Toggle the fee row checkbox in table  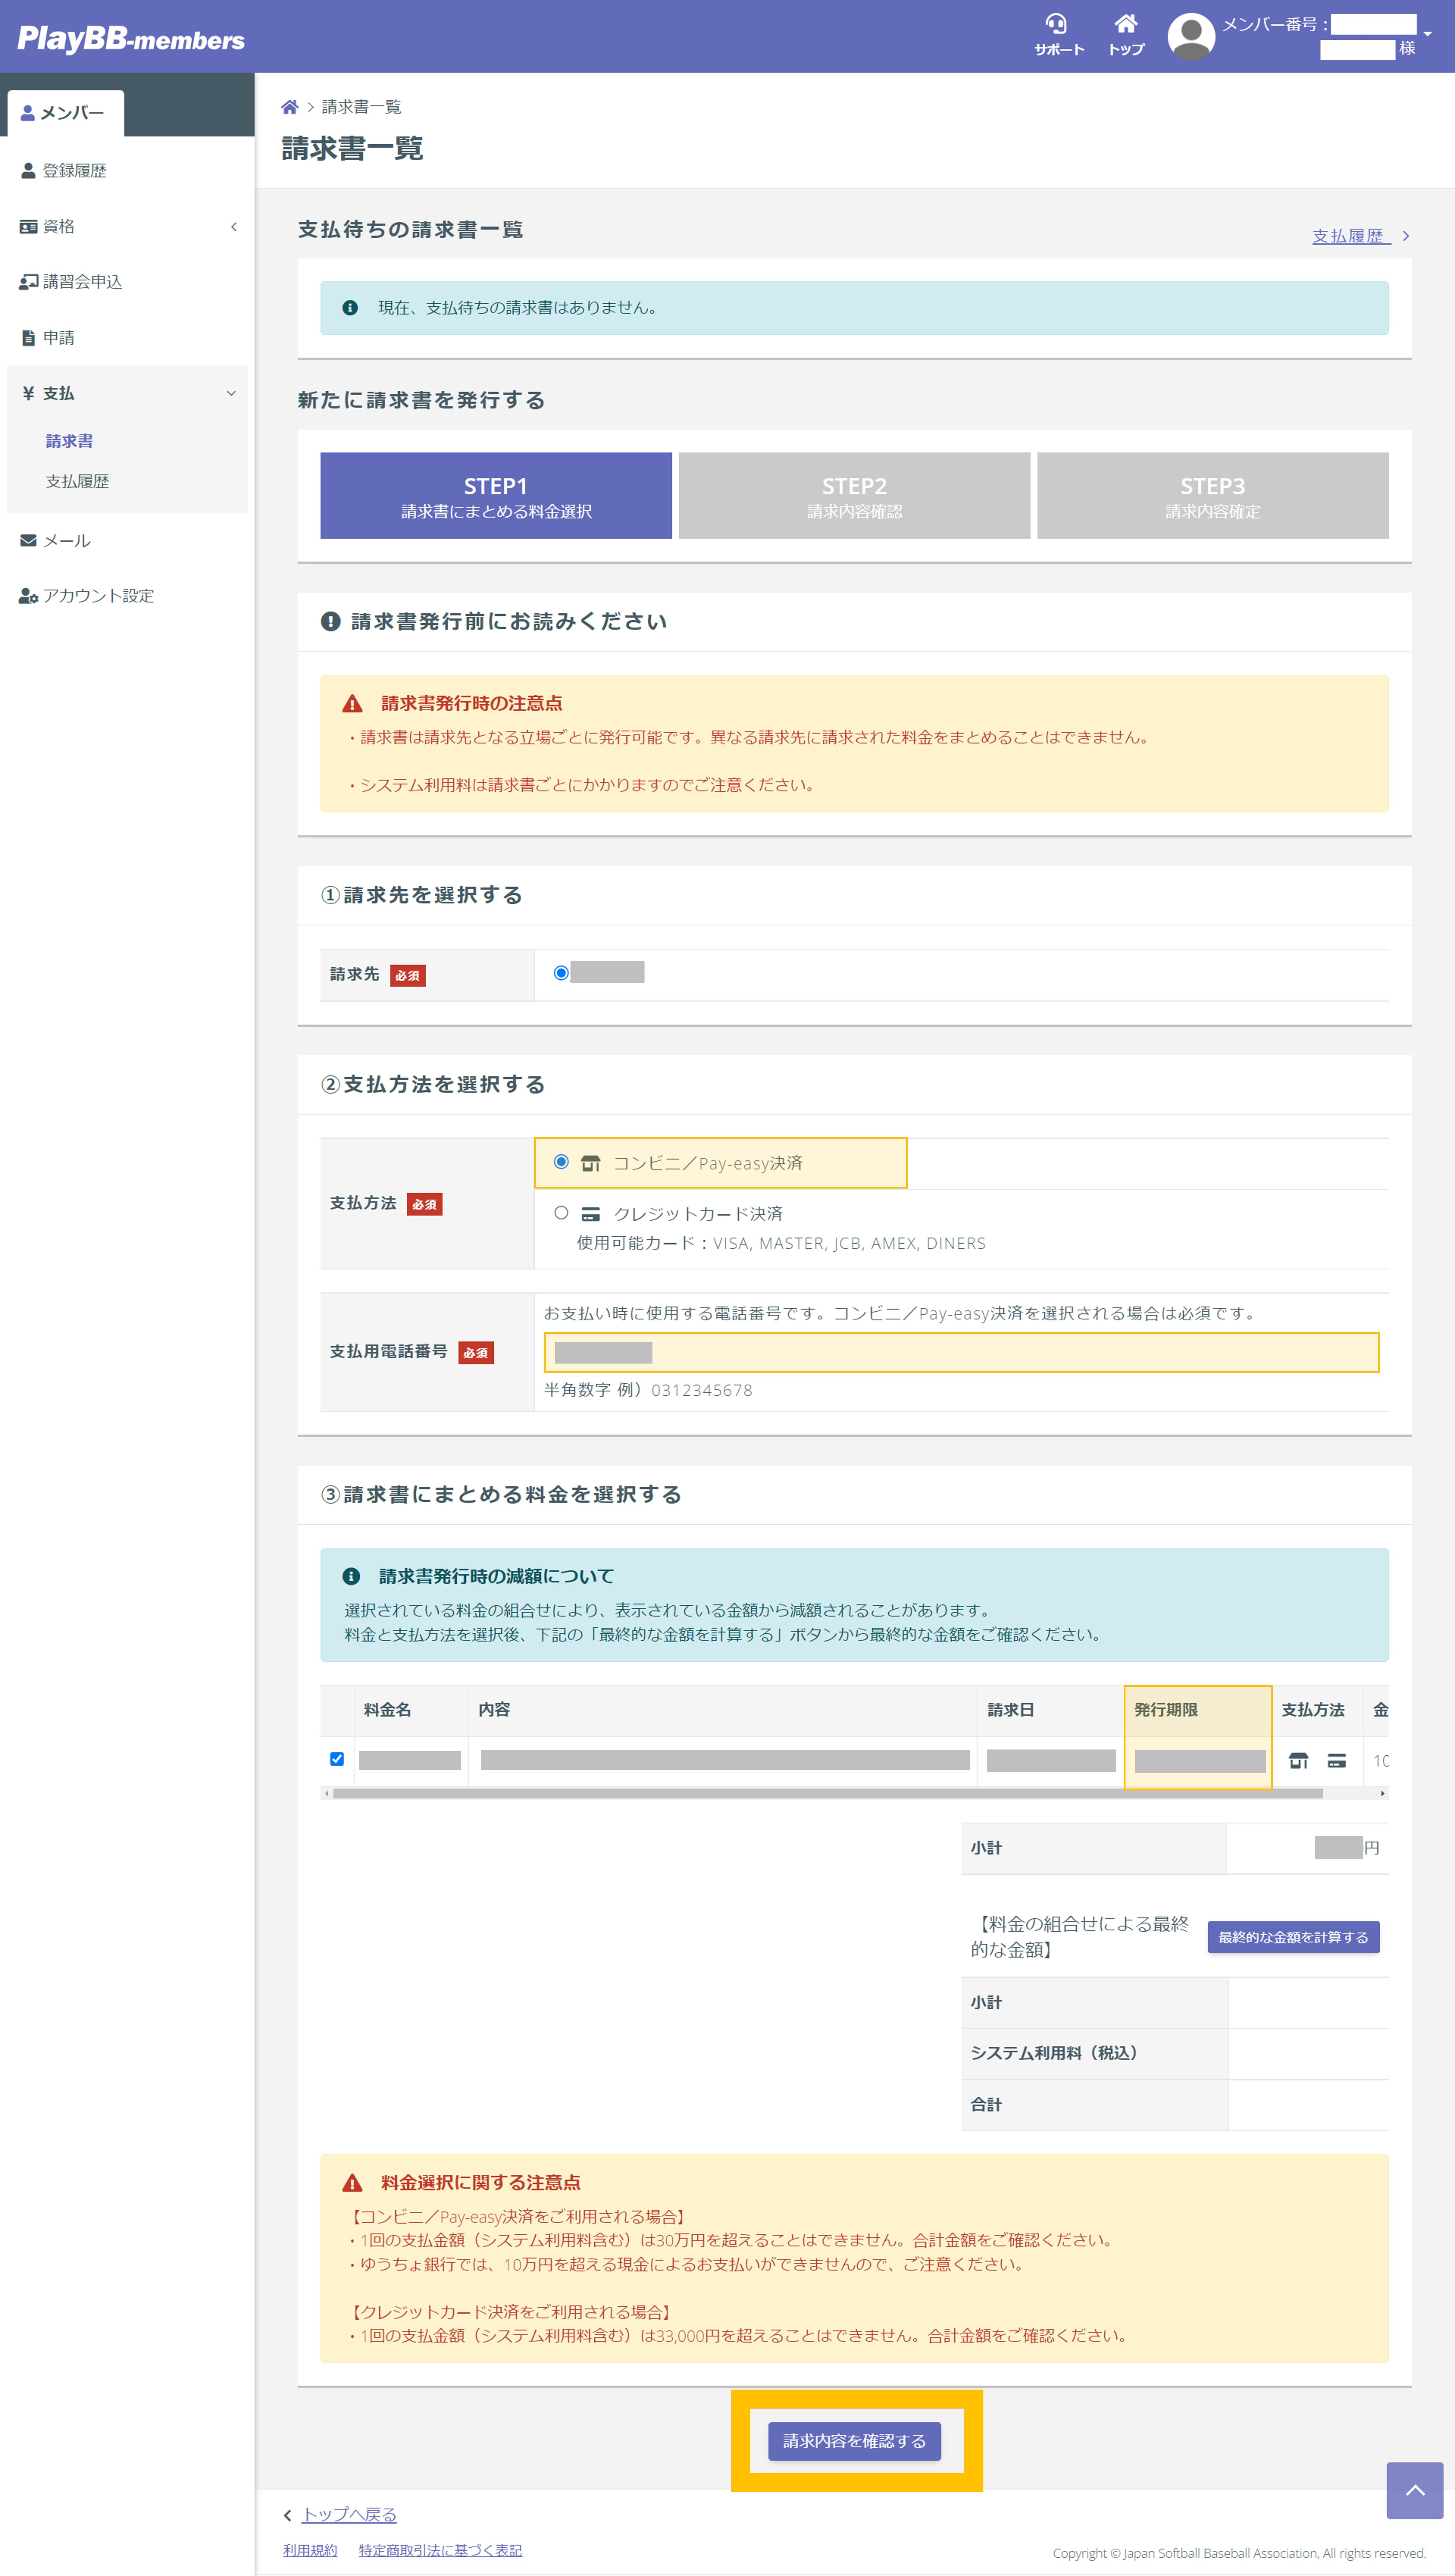[x=337, y=1759]
